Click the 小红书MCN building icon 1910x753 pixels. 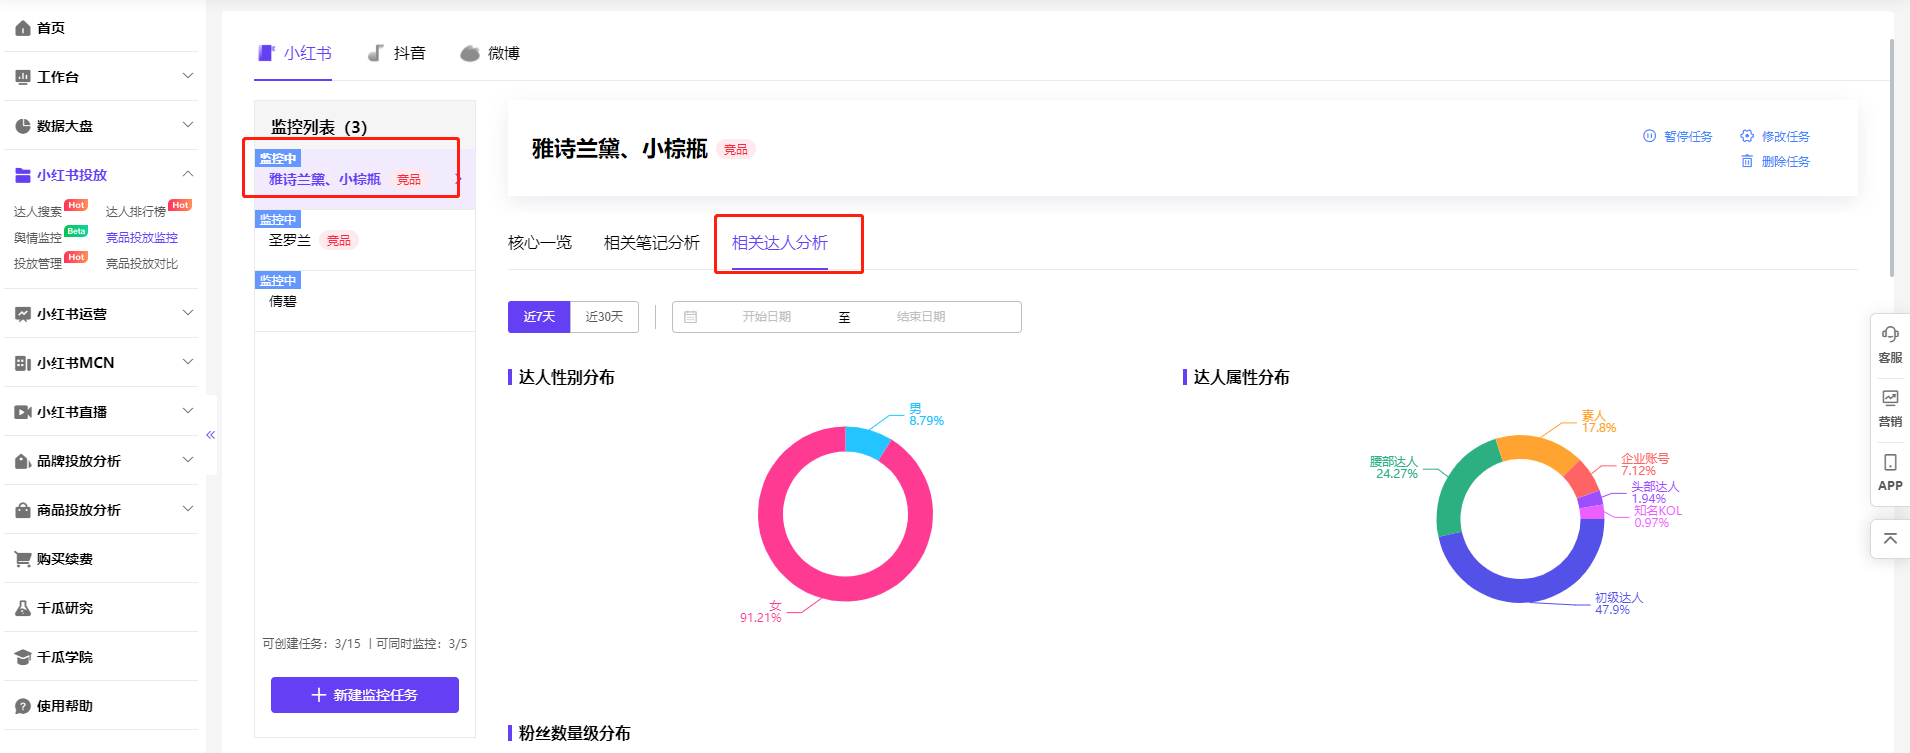coord(23,363)
